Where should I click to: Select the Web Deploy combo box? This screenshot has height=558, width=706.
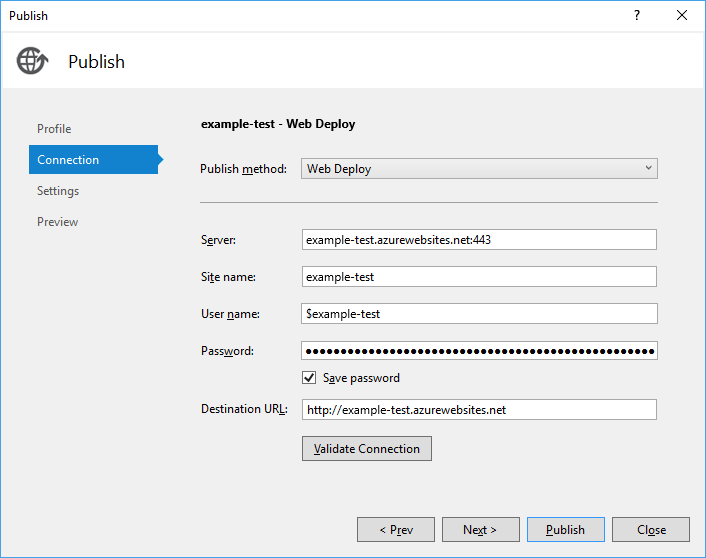[x=479, y=168]
